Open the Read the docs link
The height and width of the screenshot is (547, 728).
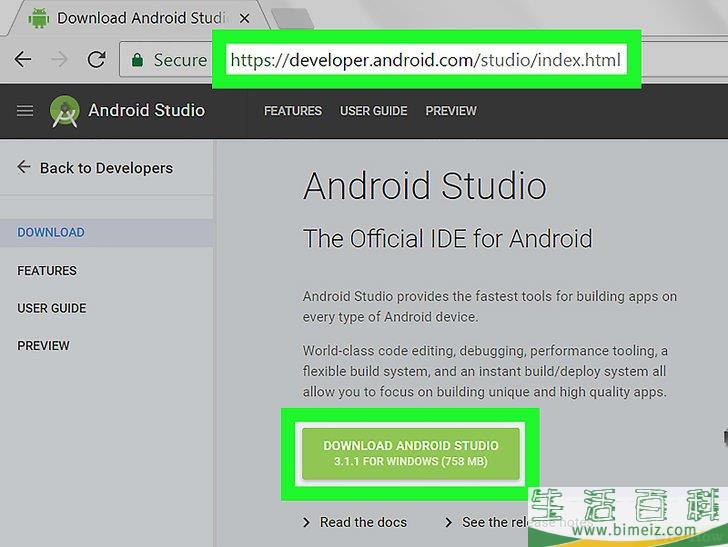(x=363, y=522)
